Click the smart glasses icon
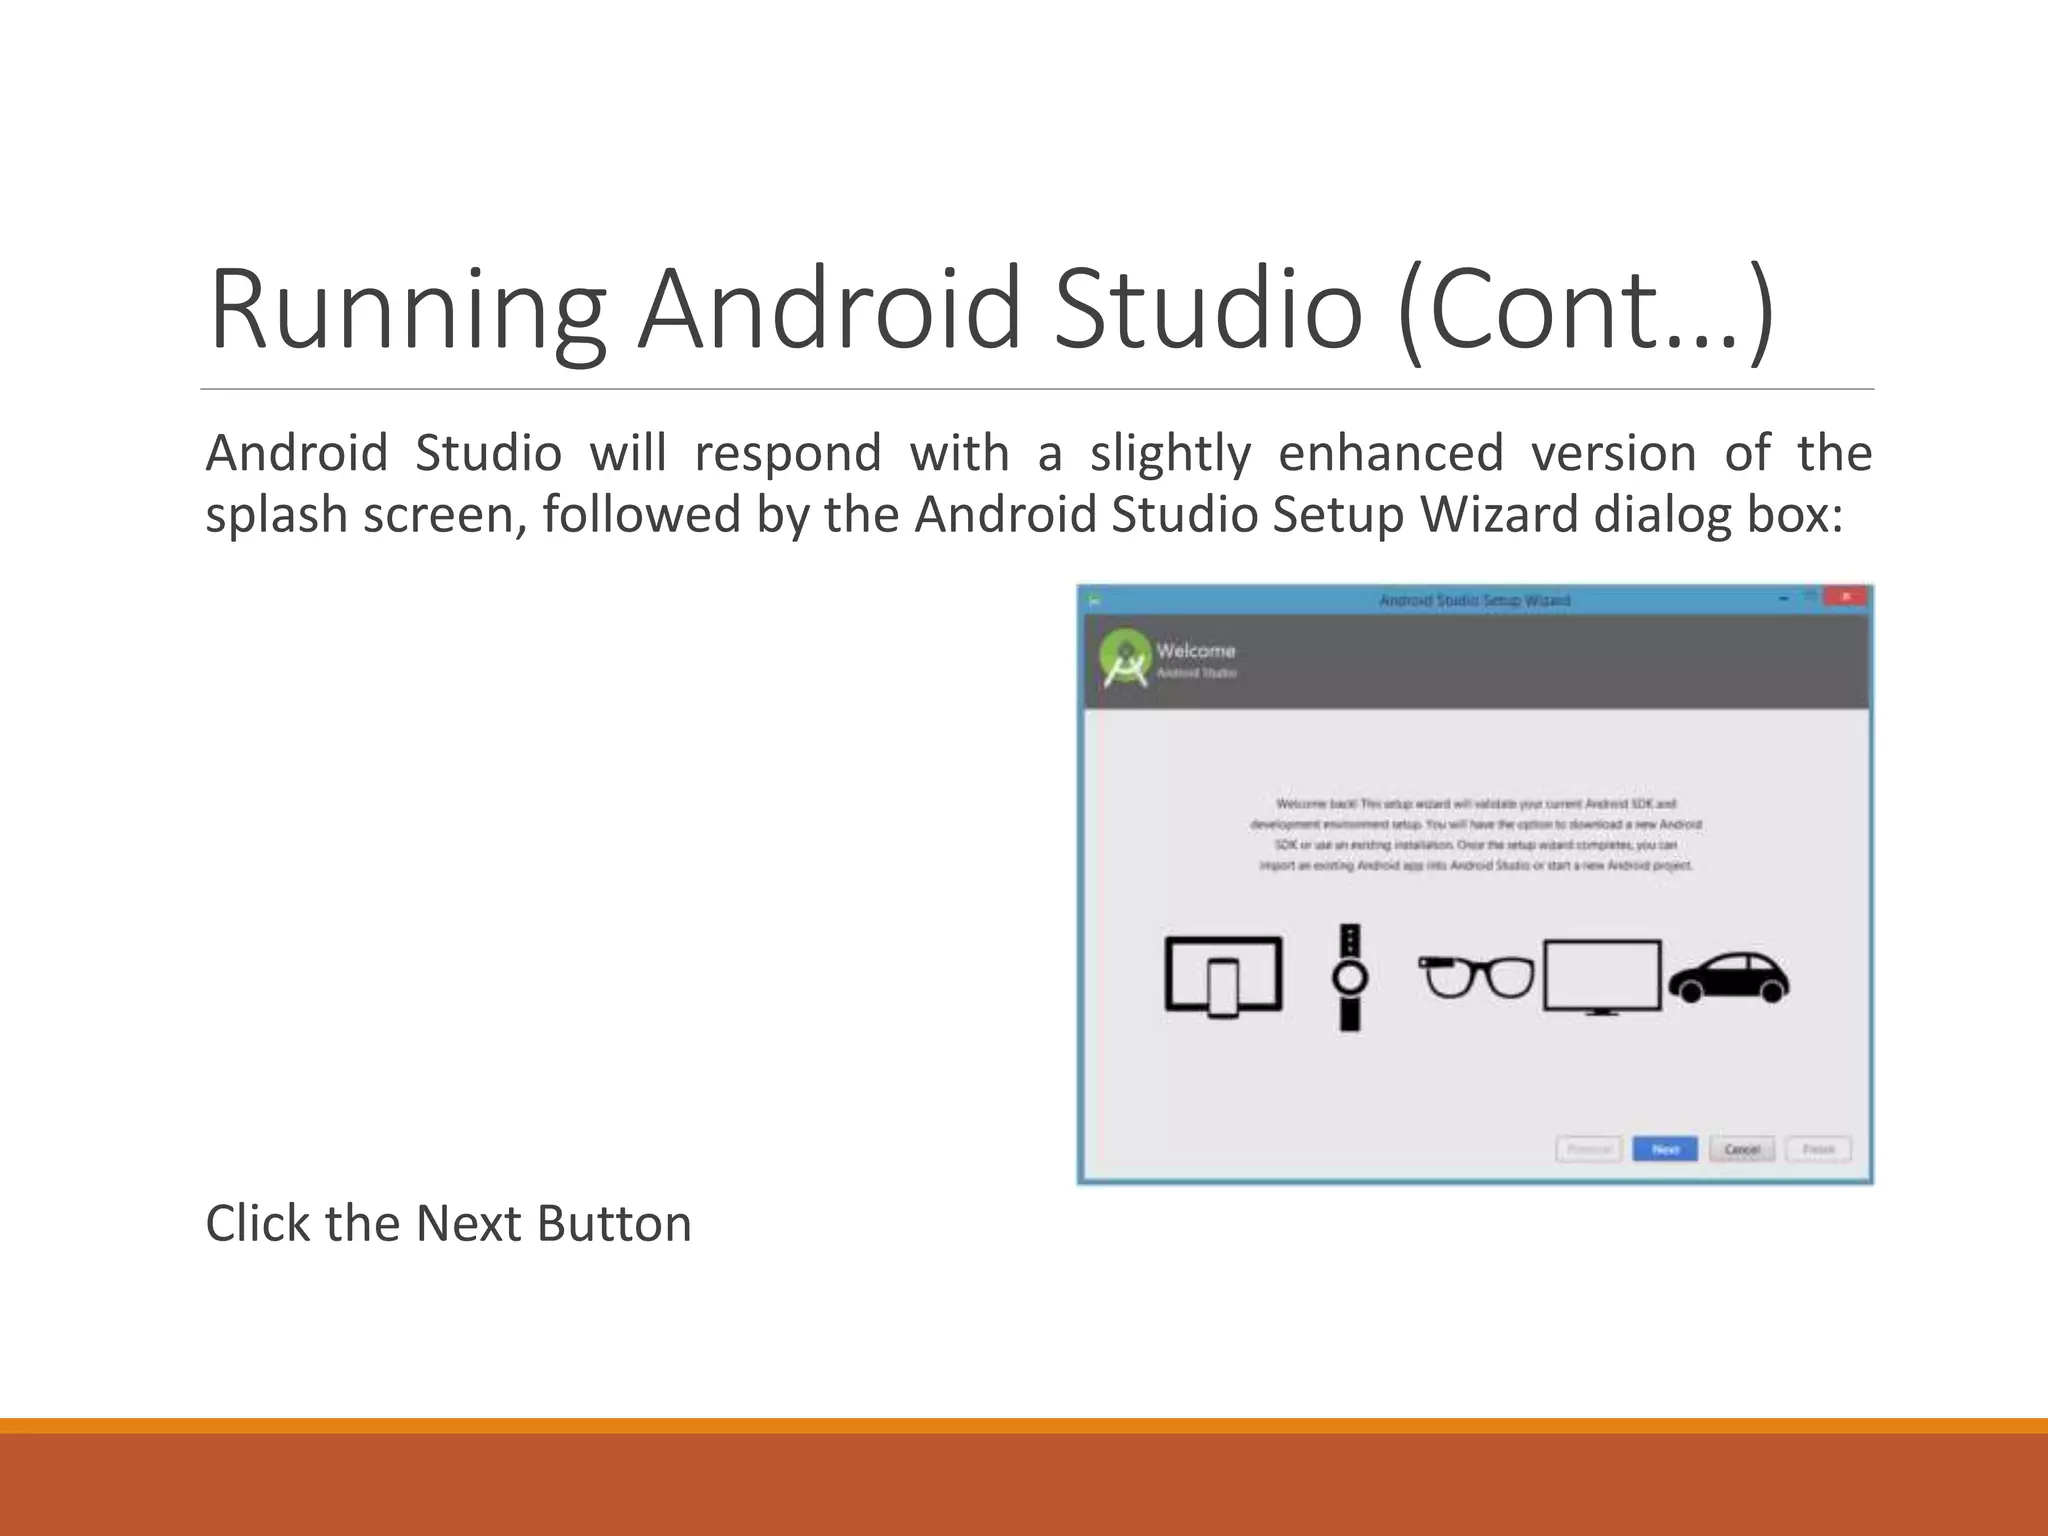2048x1536 pixels. coord(1476,976)
